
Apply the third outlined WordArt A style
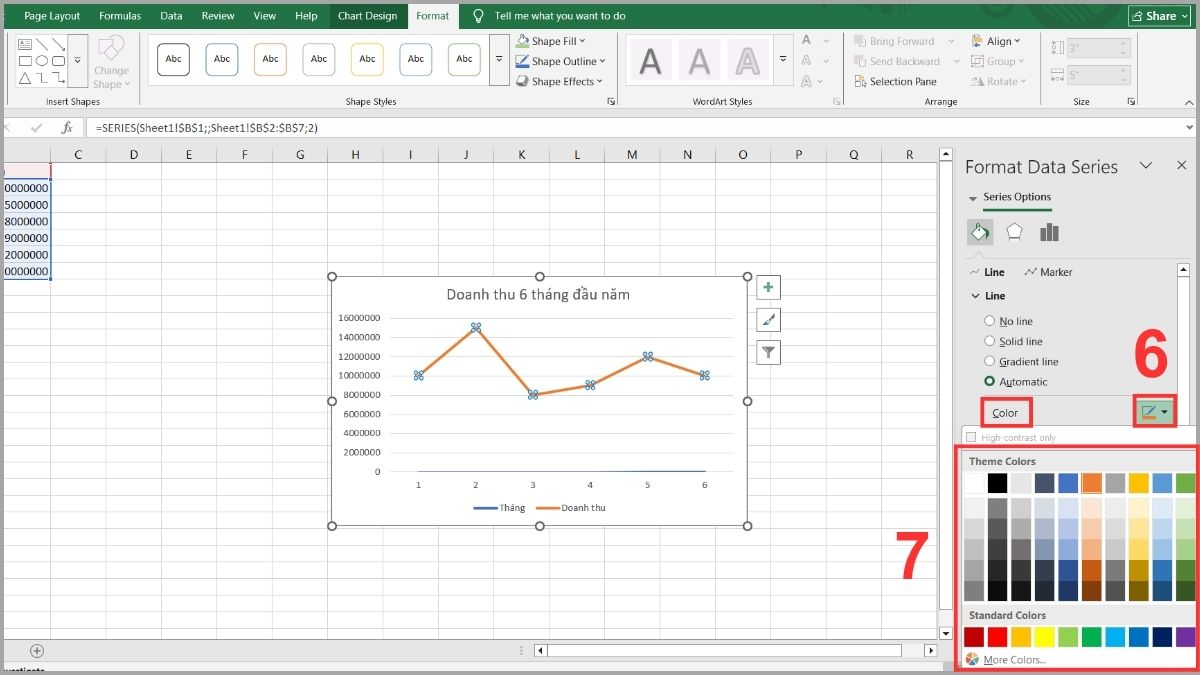click(747, 62)
